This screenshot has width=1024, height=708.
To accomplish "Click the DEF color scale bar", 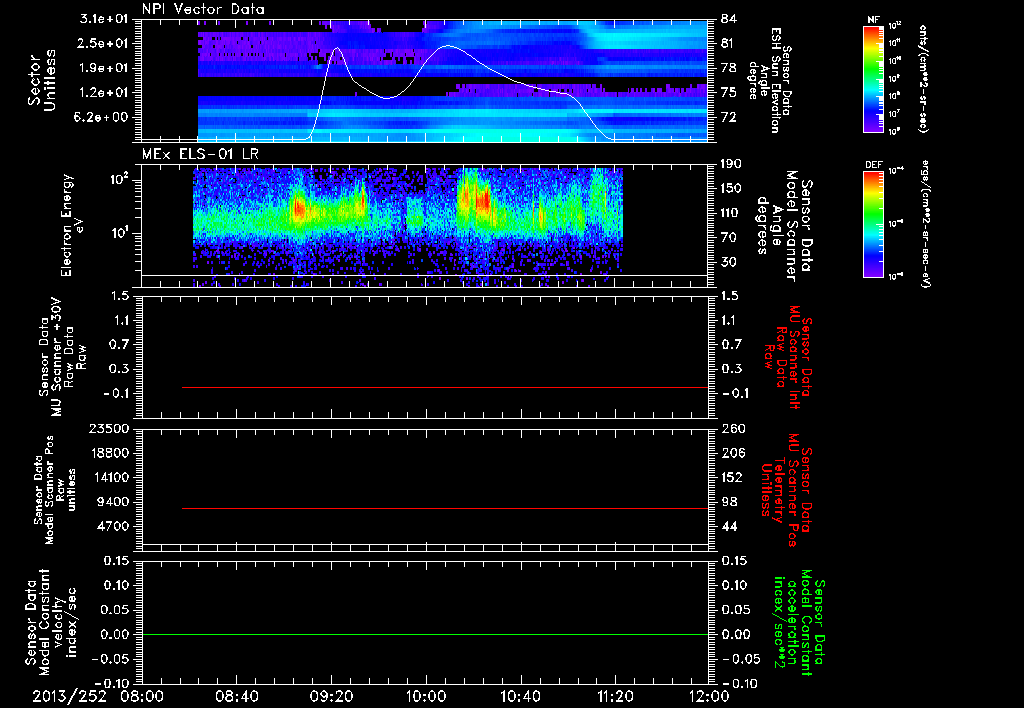I will coord(873,224).
